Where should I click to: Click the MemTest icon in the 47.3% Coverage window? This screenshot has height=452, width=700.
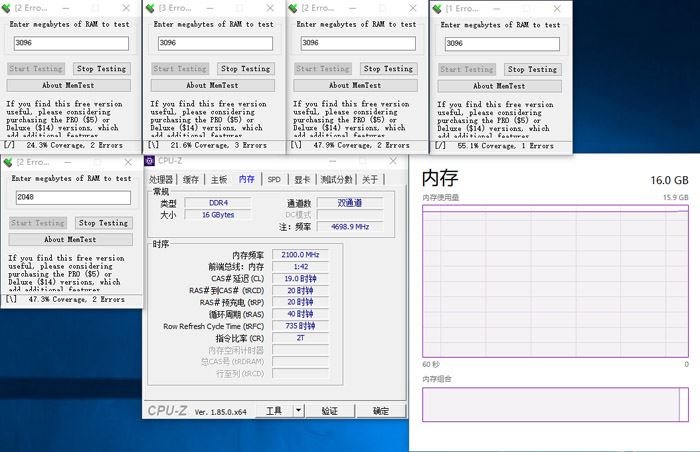[x=8, y=162]
